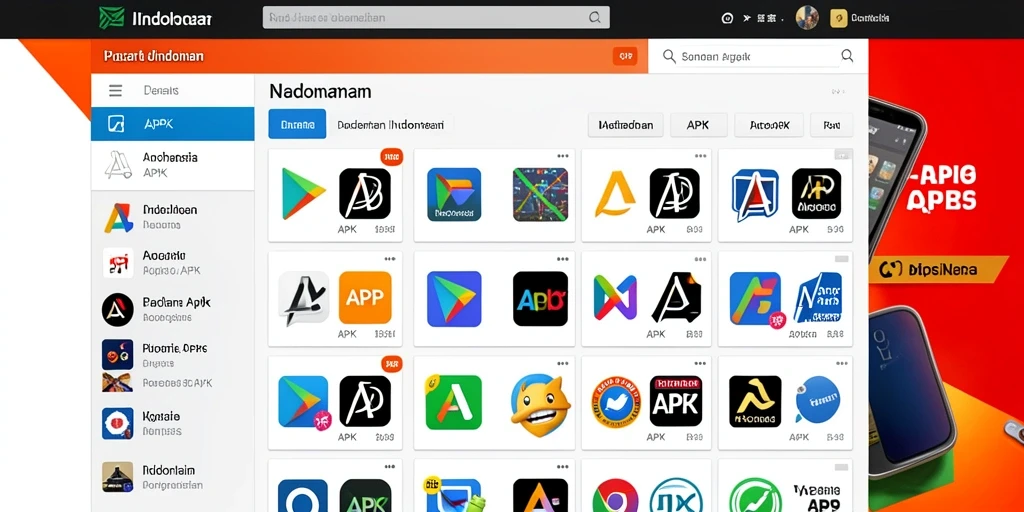
Task: Open the blue Play icon with pink badge
Action: point(304,403)
